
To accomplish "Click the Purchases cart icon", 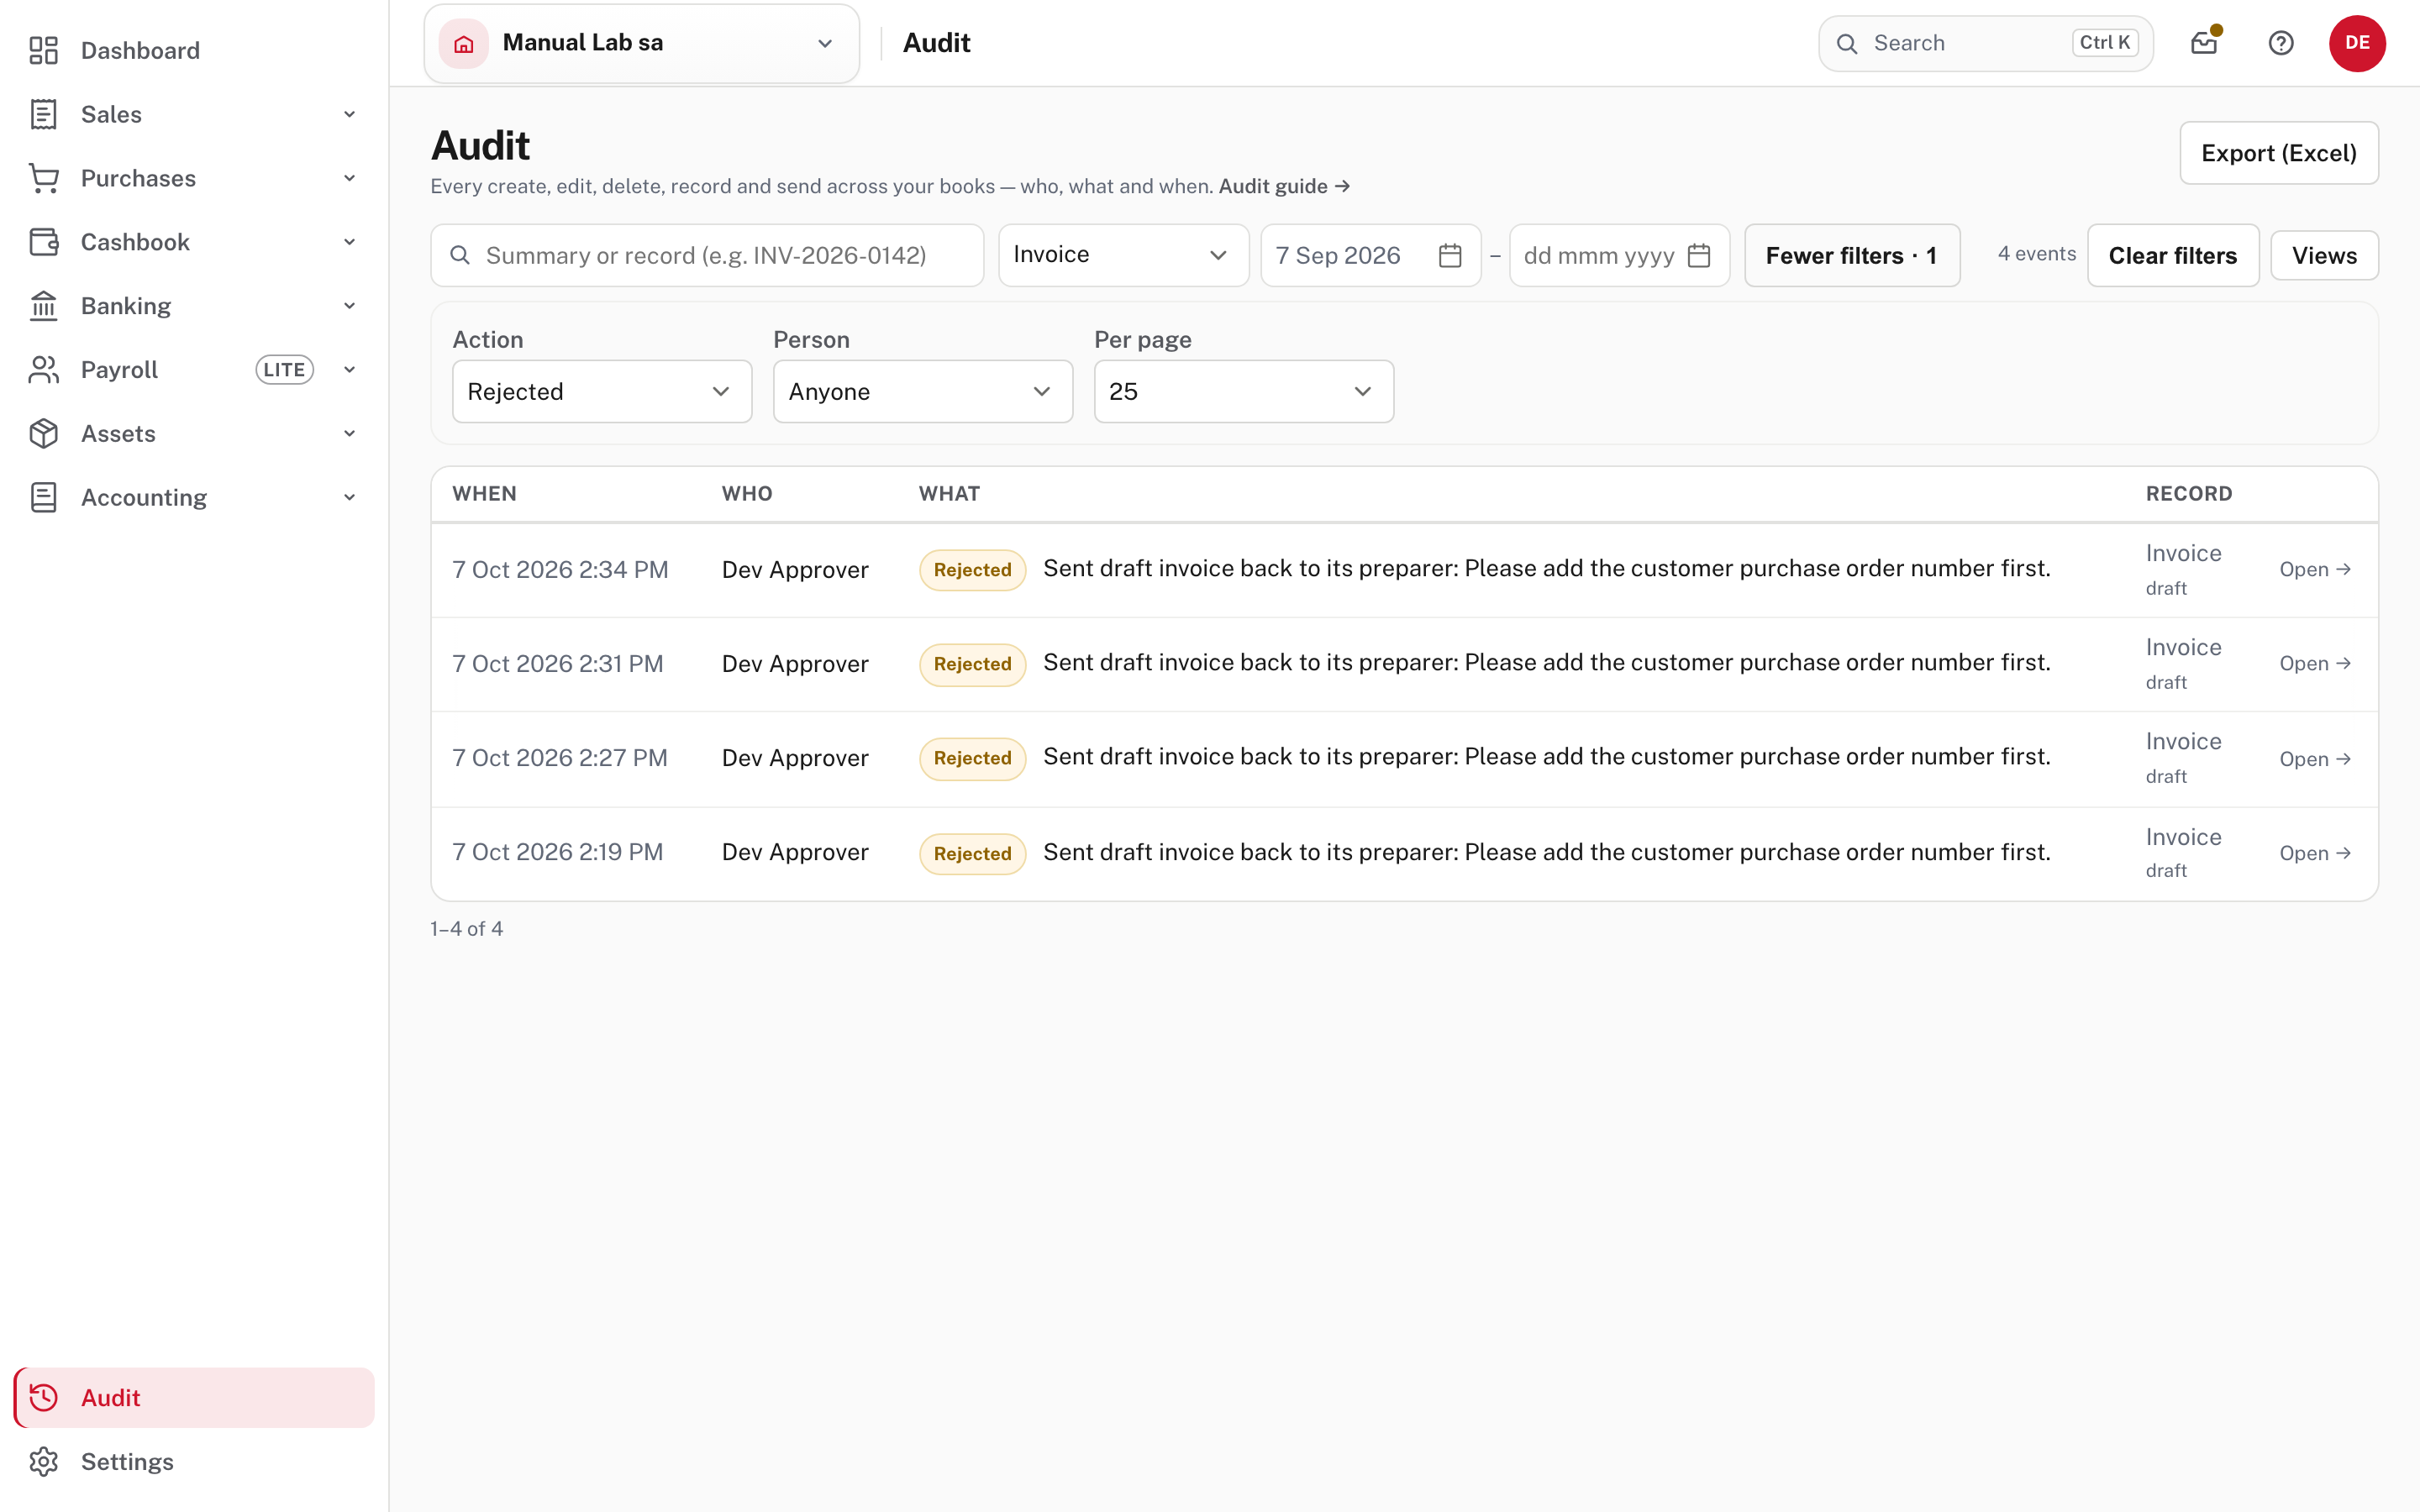I will pyautogui.click(x=44, y=178).
